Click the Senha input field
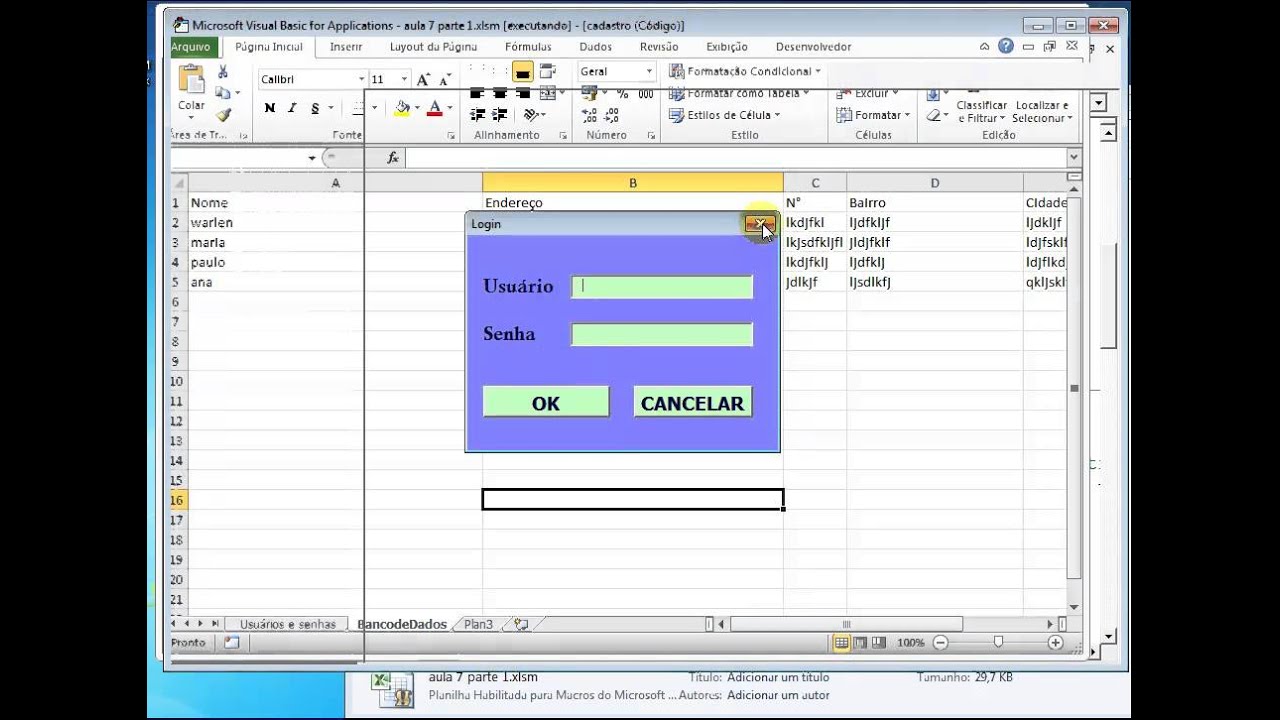The image size is (1280, 720). 662,334
